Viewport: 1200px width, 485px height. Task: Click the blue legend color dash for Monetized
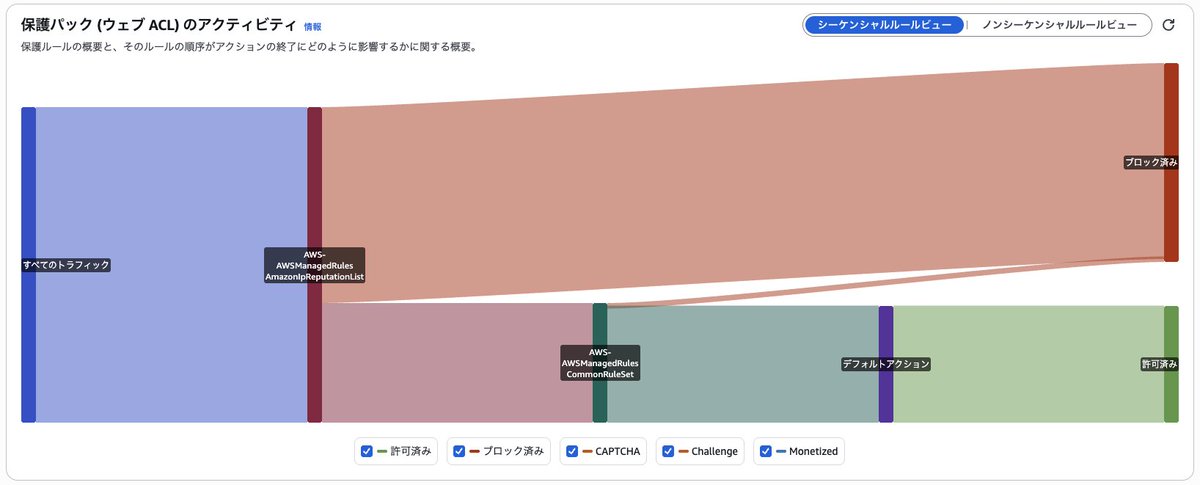(781, 451)
